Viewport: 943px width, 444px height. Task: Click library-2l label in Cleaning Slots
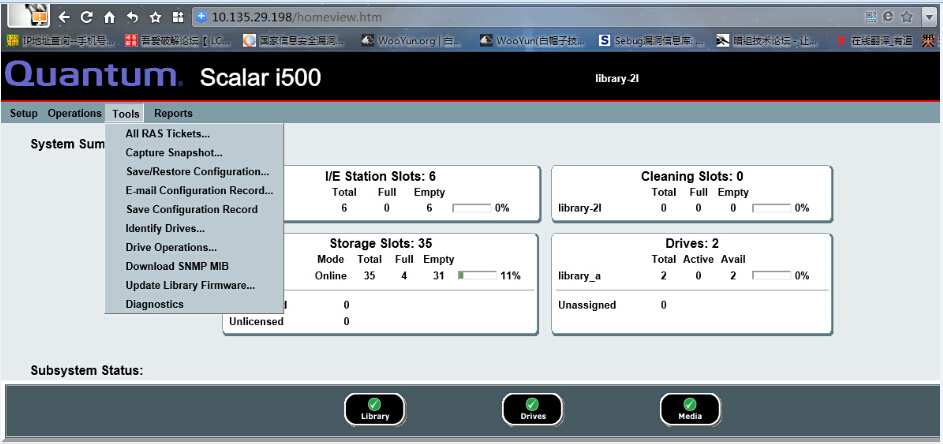580,208
